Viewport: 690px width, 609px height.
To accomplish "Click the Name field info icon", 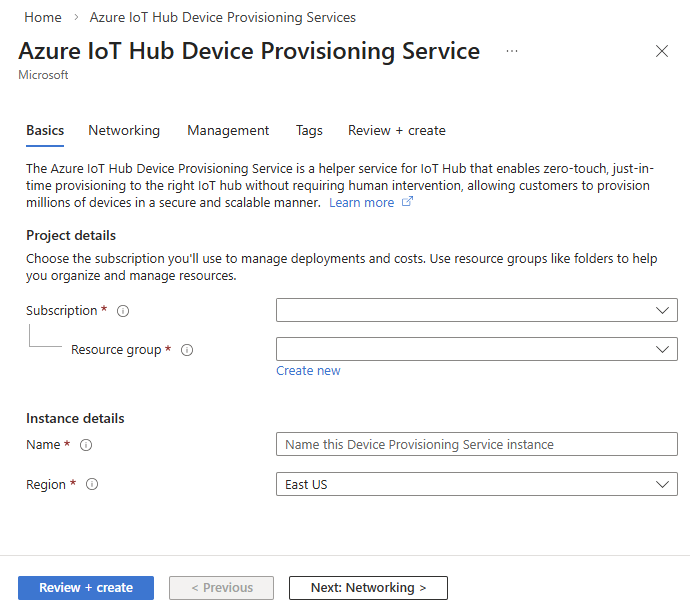I will pos(86,445).
